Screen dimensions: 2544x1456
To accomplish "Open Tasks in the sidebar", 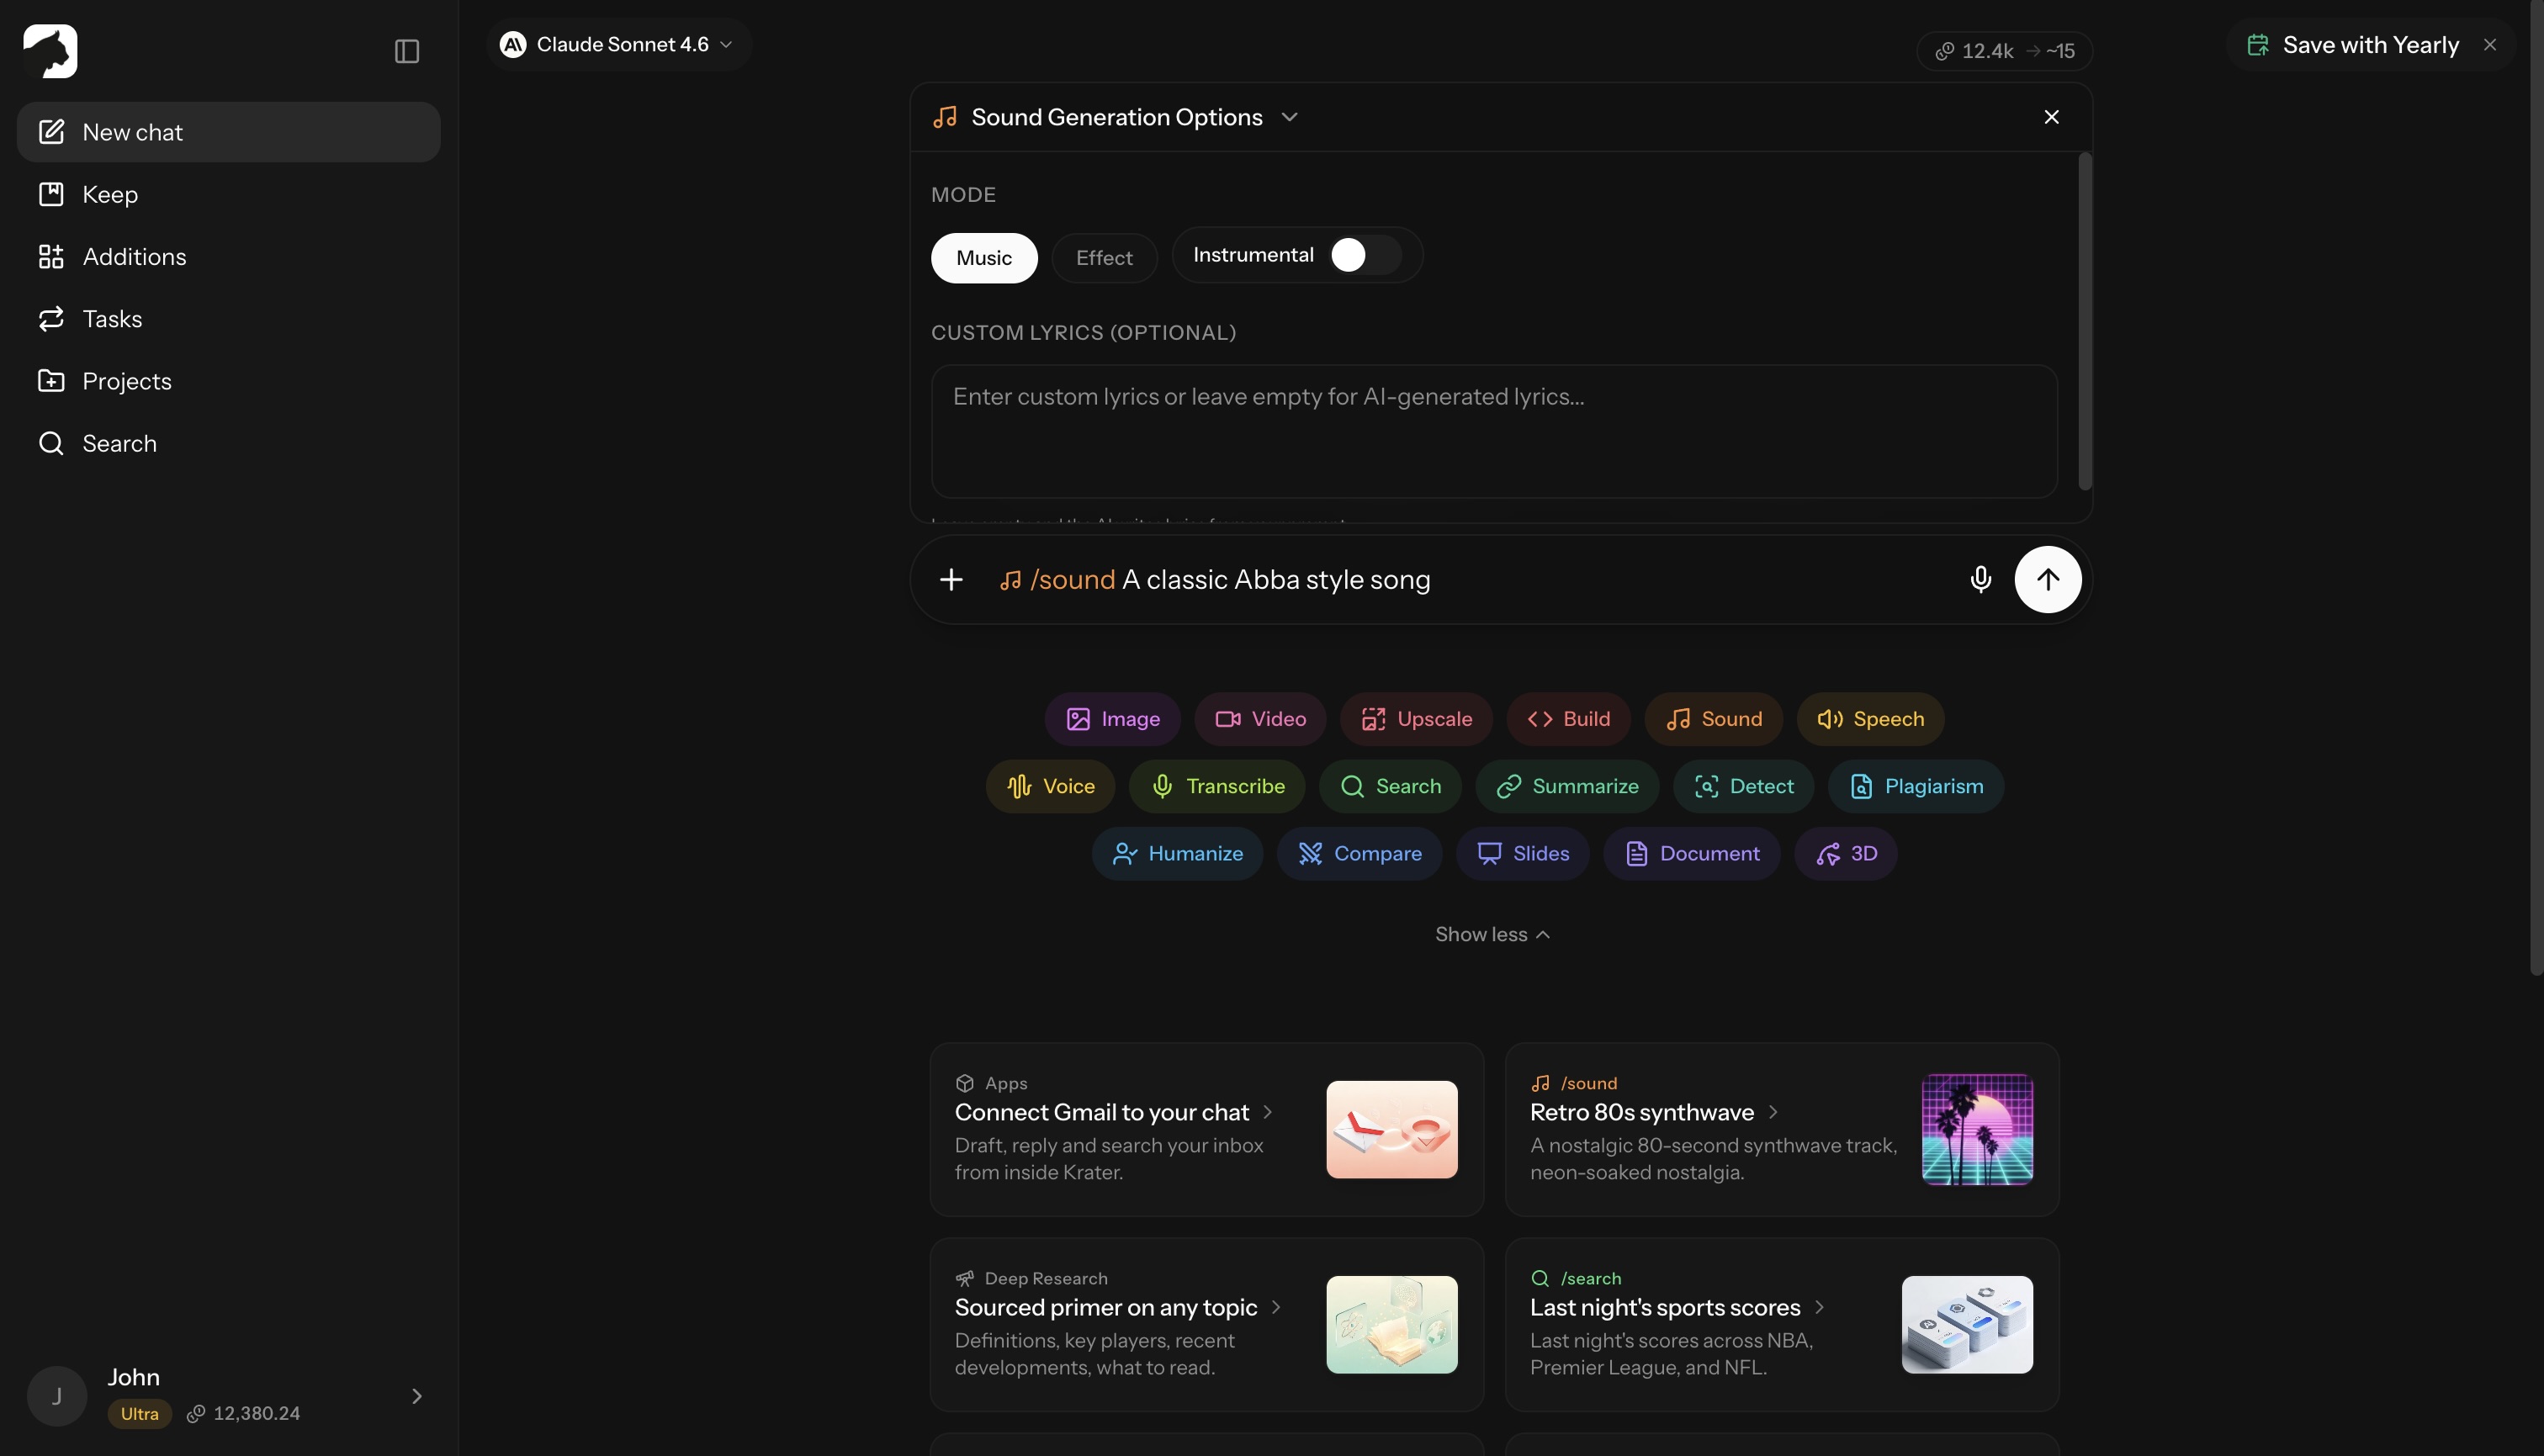I will point(228,318).
